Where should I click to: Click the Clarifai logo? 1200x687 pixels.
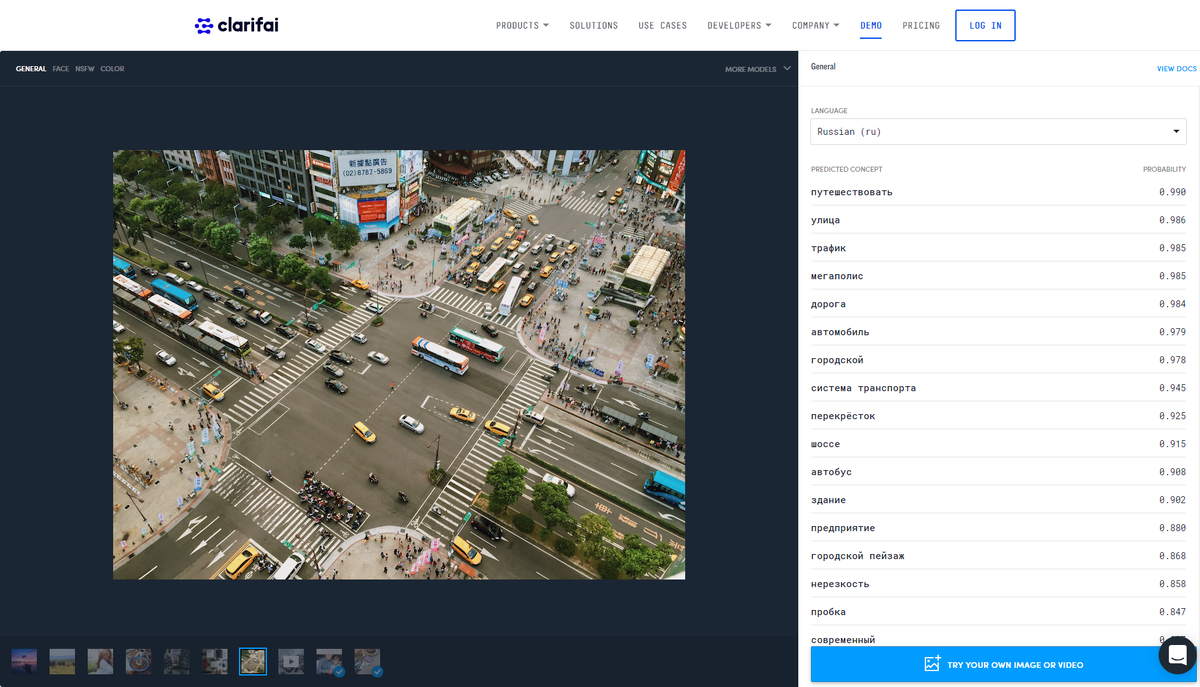[236, 25]
